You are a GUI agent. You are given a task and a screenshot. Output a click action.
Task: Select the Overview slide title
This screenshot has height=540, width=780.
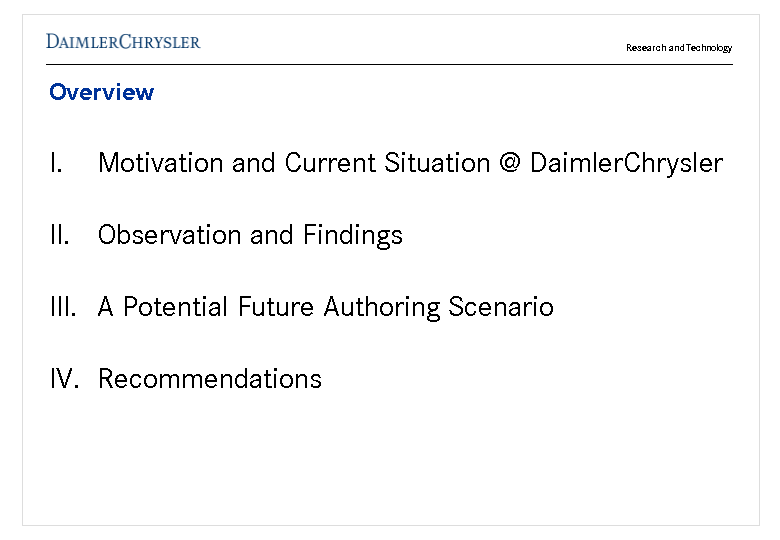click(101, 92)
